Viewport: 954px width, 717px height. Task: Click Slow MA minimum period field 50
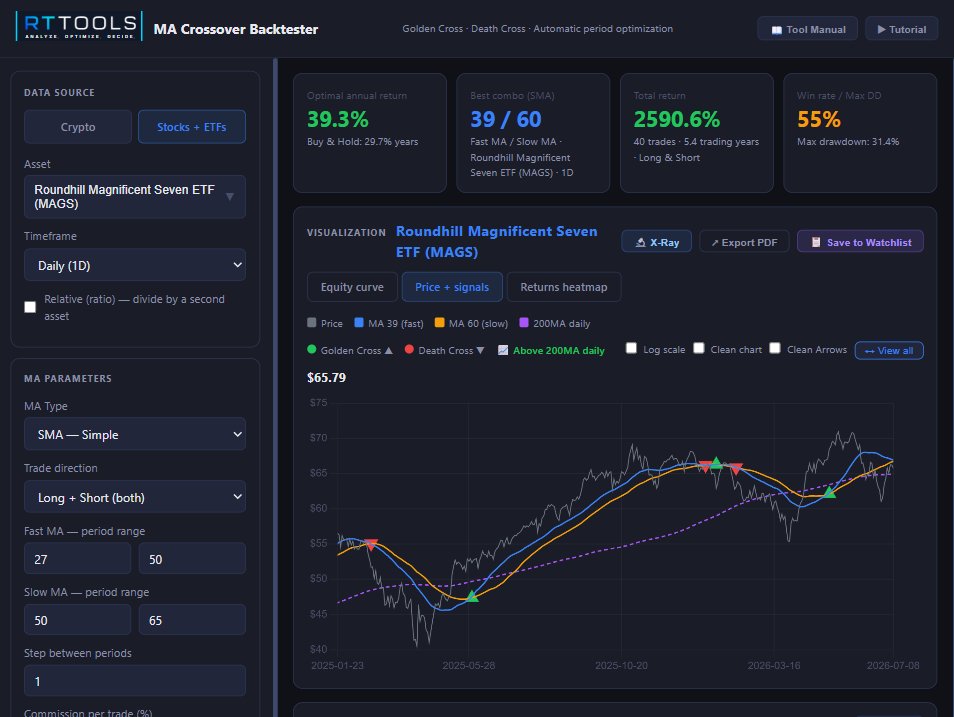77,620
